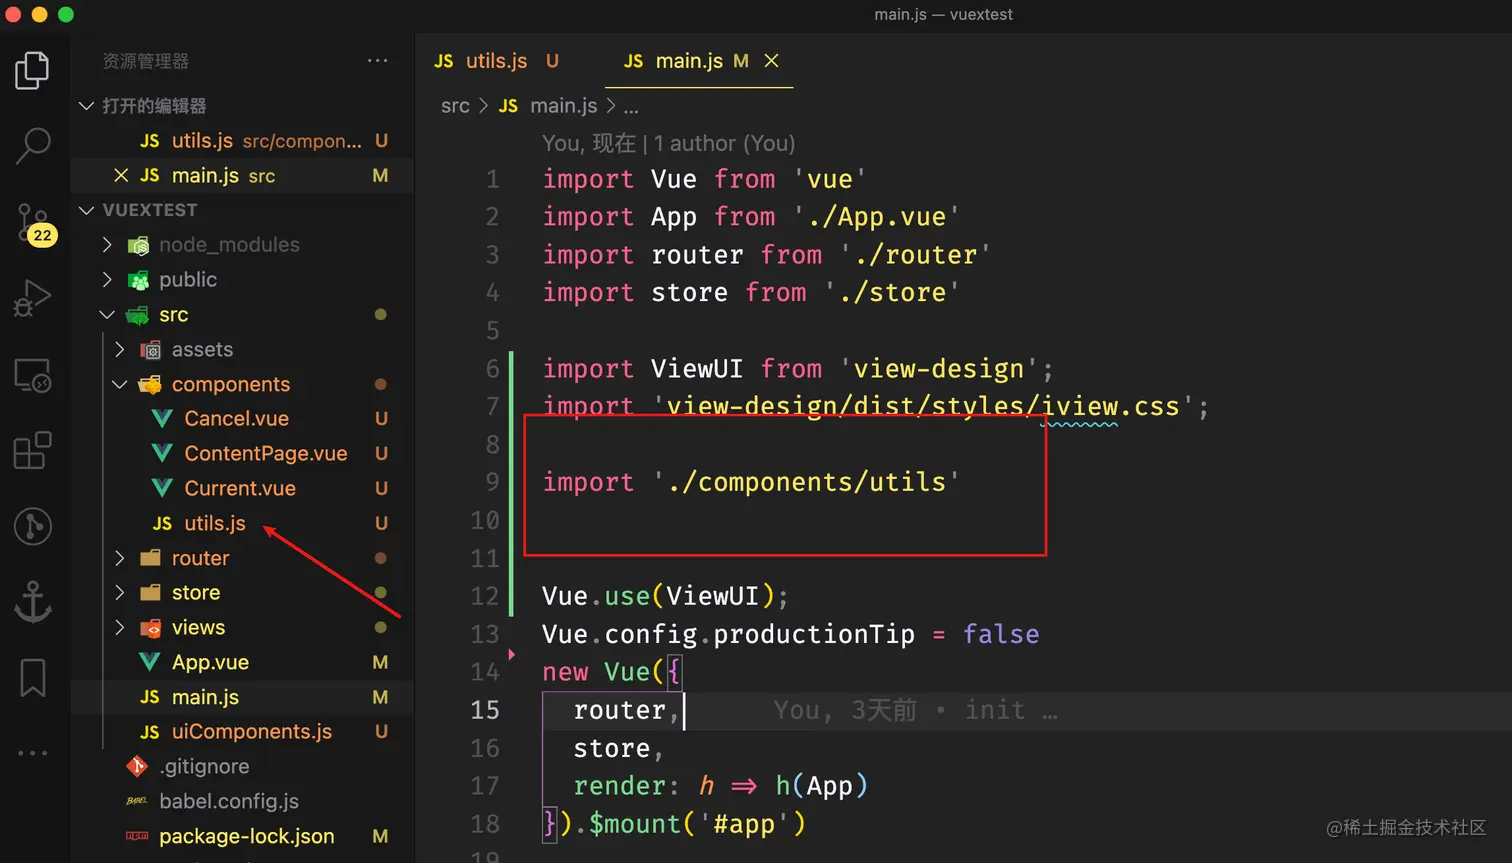Close main.js in open editors list
This screenshot has height=863, width=1512.
[x=121, y=176]
